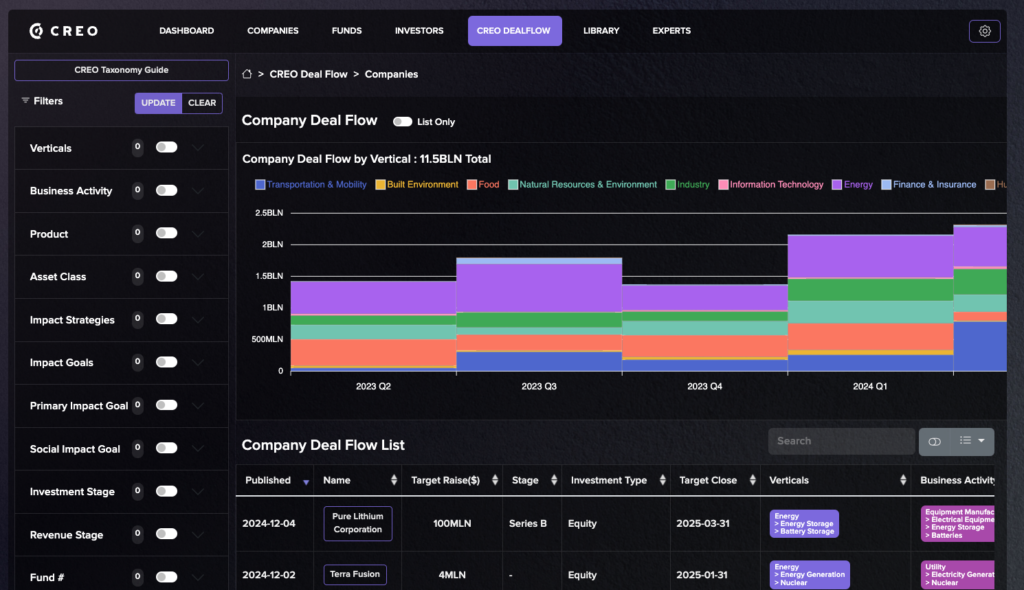This screenshot has width=1024, height=590.
Task: Expand the Asset Class filter chevron
Action: tap(198, 276)
